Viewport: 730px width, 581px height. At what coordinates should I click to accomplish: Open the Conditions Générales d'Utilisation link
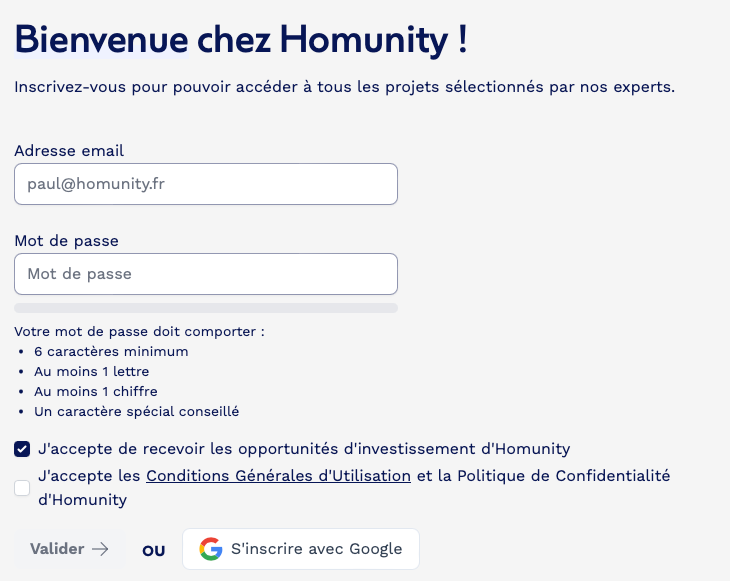click(278, 476)
